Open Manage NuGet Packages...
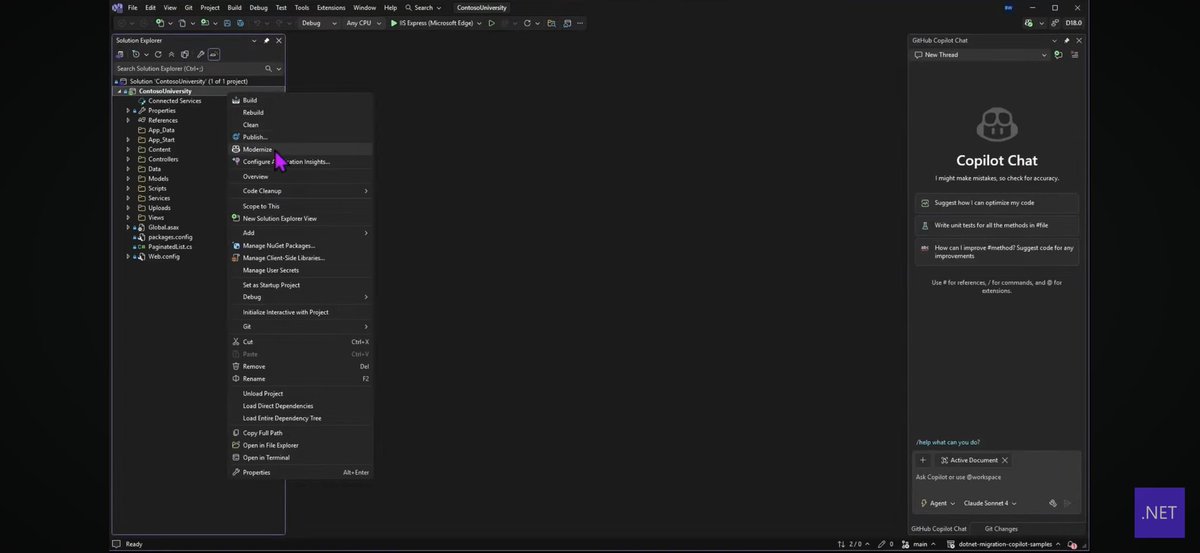 (x=300, y=245)
